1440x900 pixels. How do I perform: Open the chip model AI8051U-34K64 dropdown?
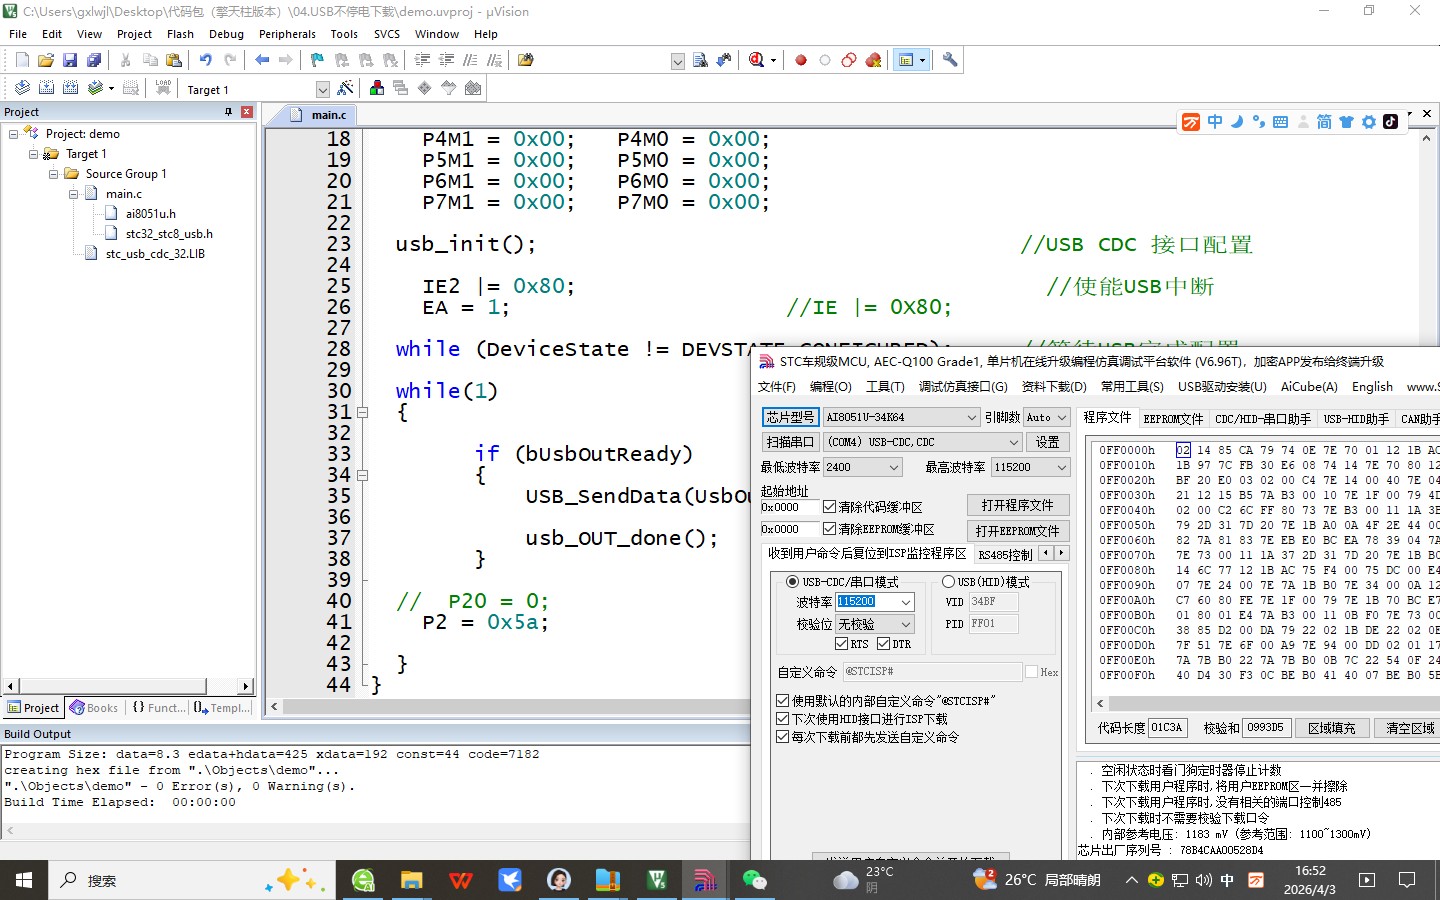(x=901, y=417)
